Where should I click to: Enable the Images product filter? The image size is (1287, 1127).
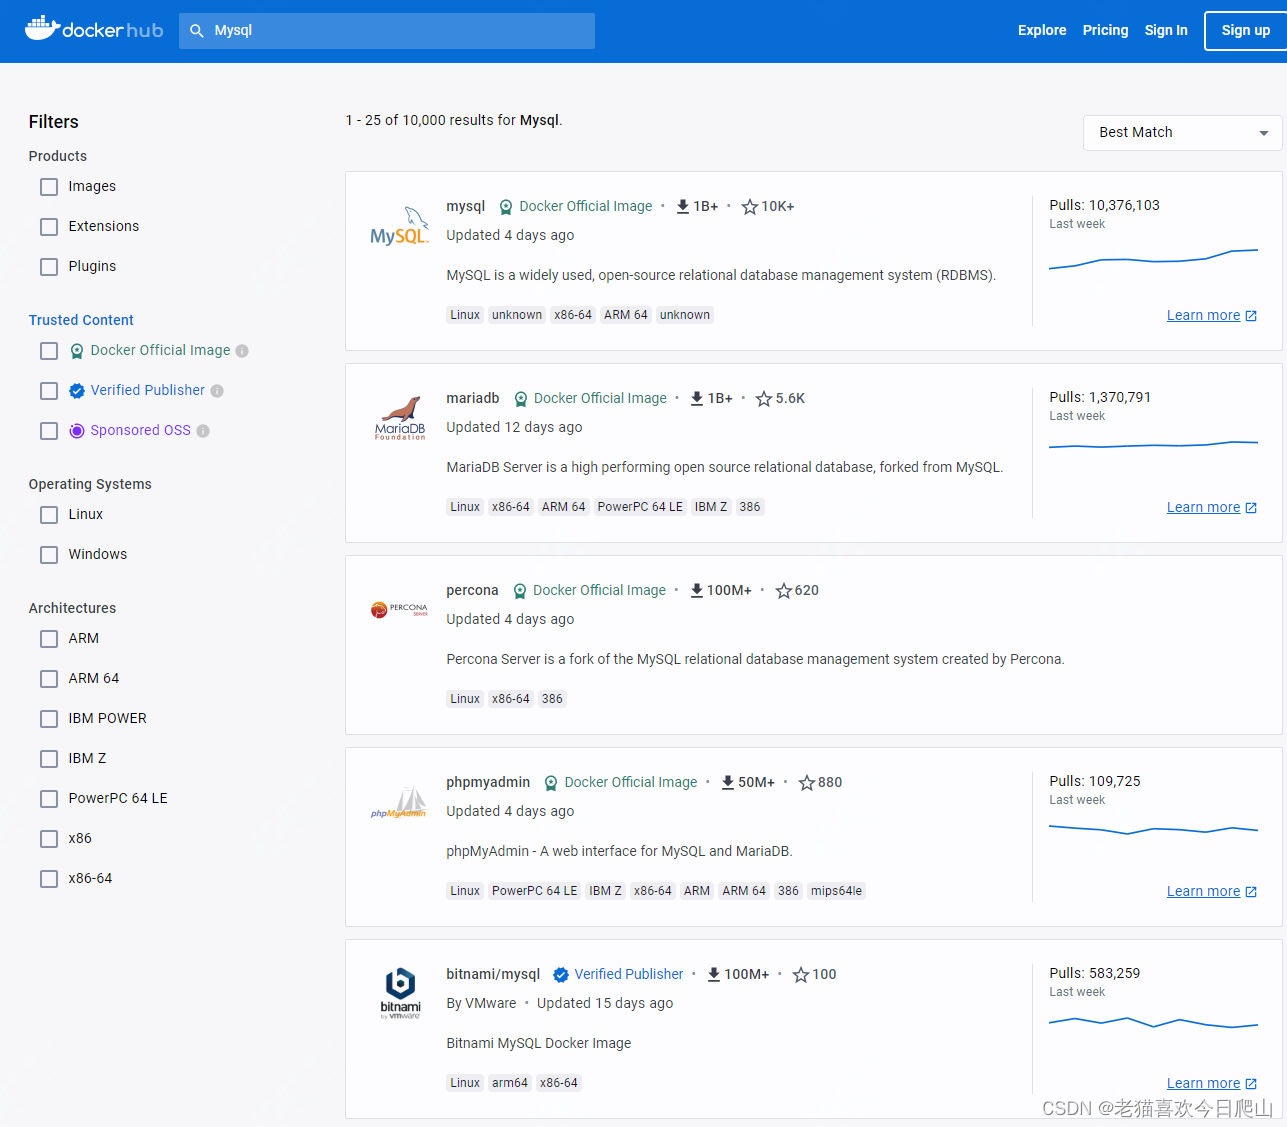point(48,186)
